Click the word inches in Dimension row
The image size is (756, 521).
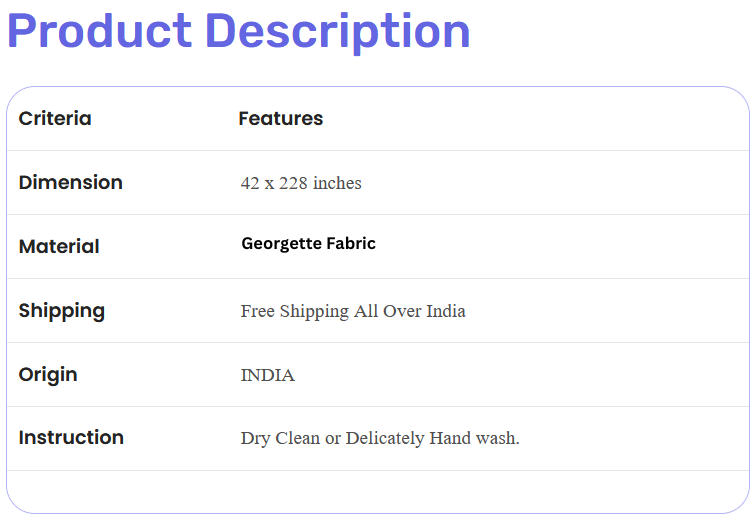(337, 183)
